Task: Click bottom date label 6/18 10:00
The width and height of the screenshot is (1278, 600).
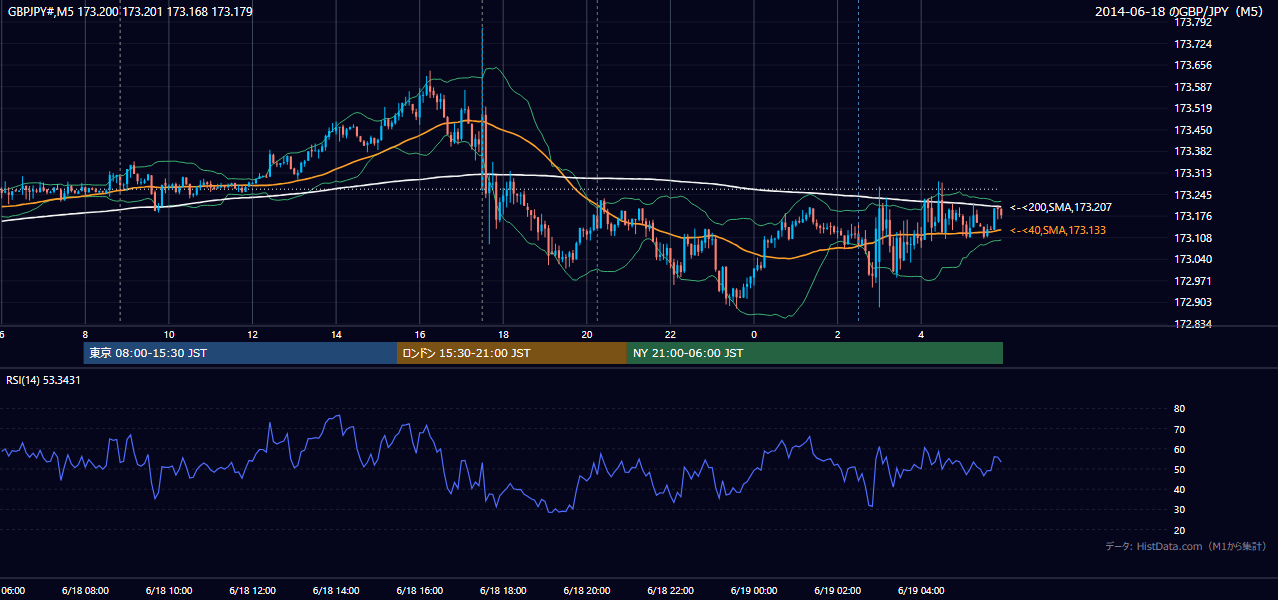Action: pos(169,591)
